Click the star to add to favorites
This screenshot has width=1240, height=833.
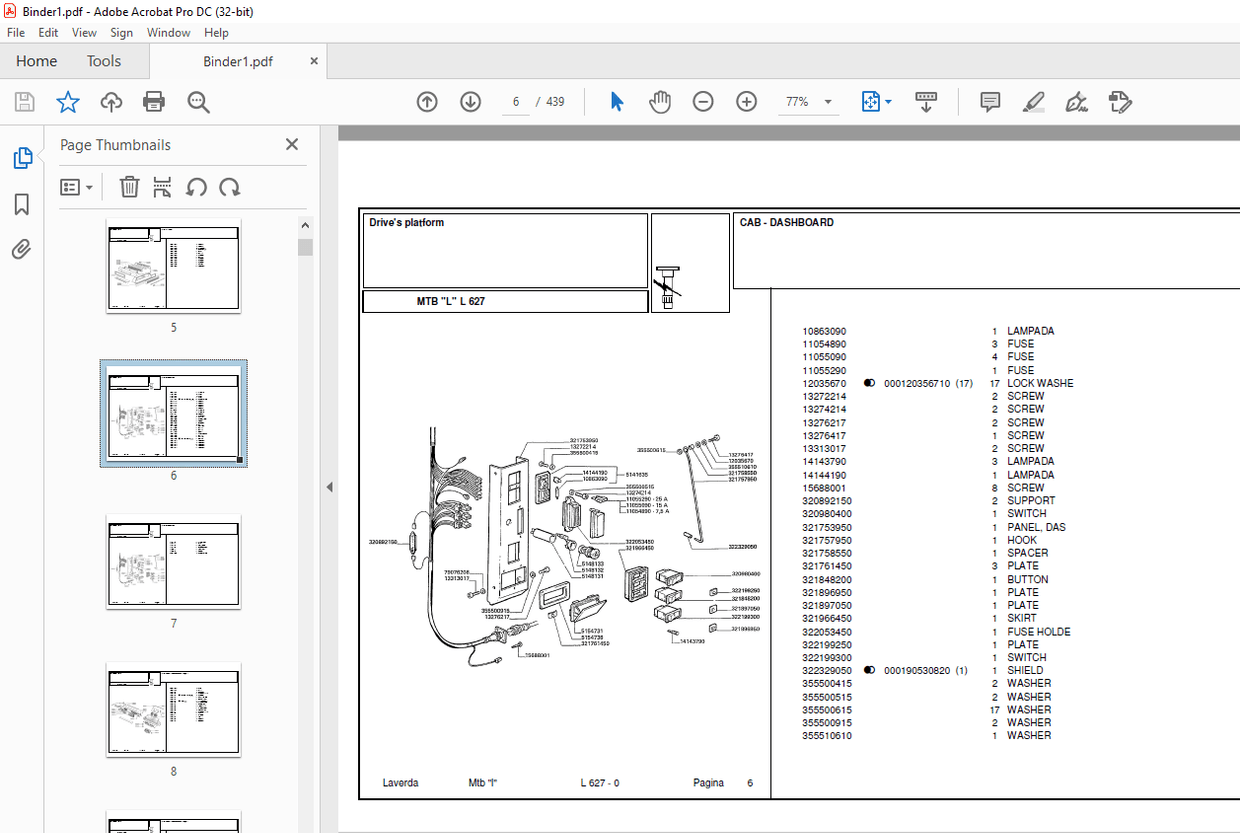[x=67, y=101]
